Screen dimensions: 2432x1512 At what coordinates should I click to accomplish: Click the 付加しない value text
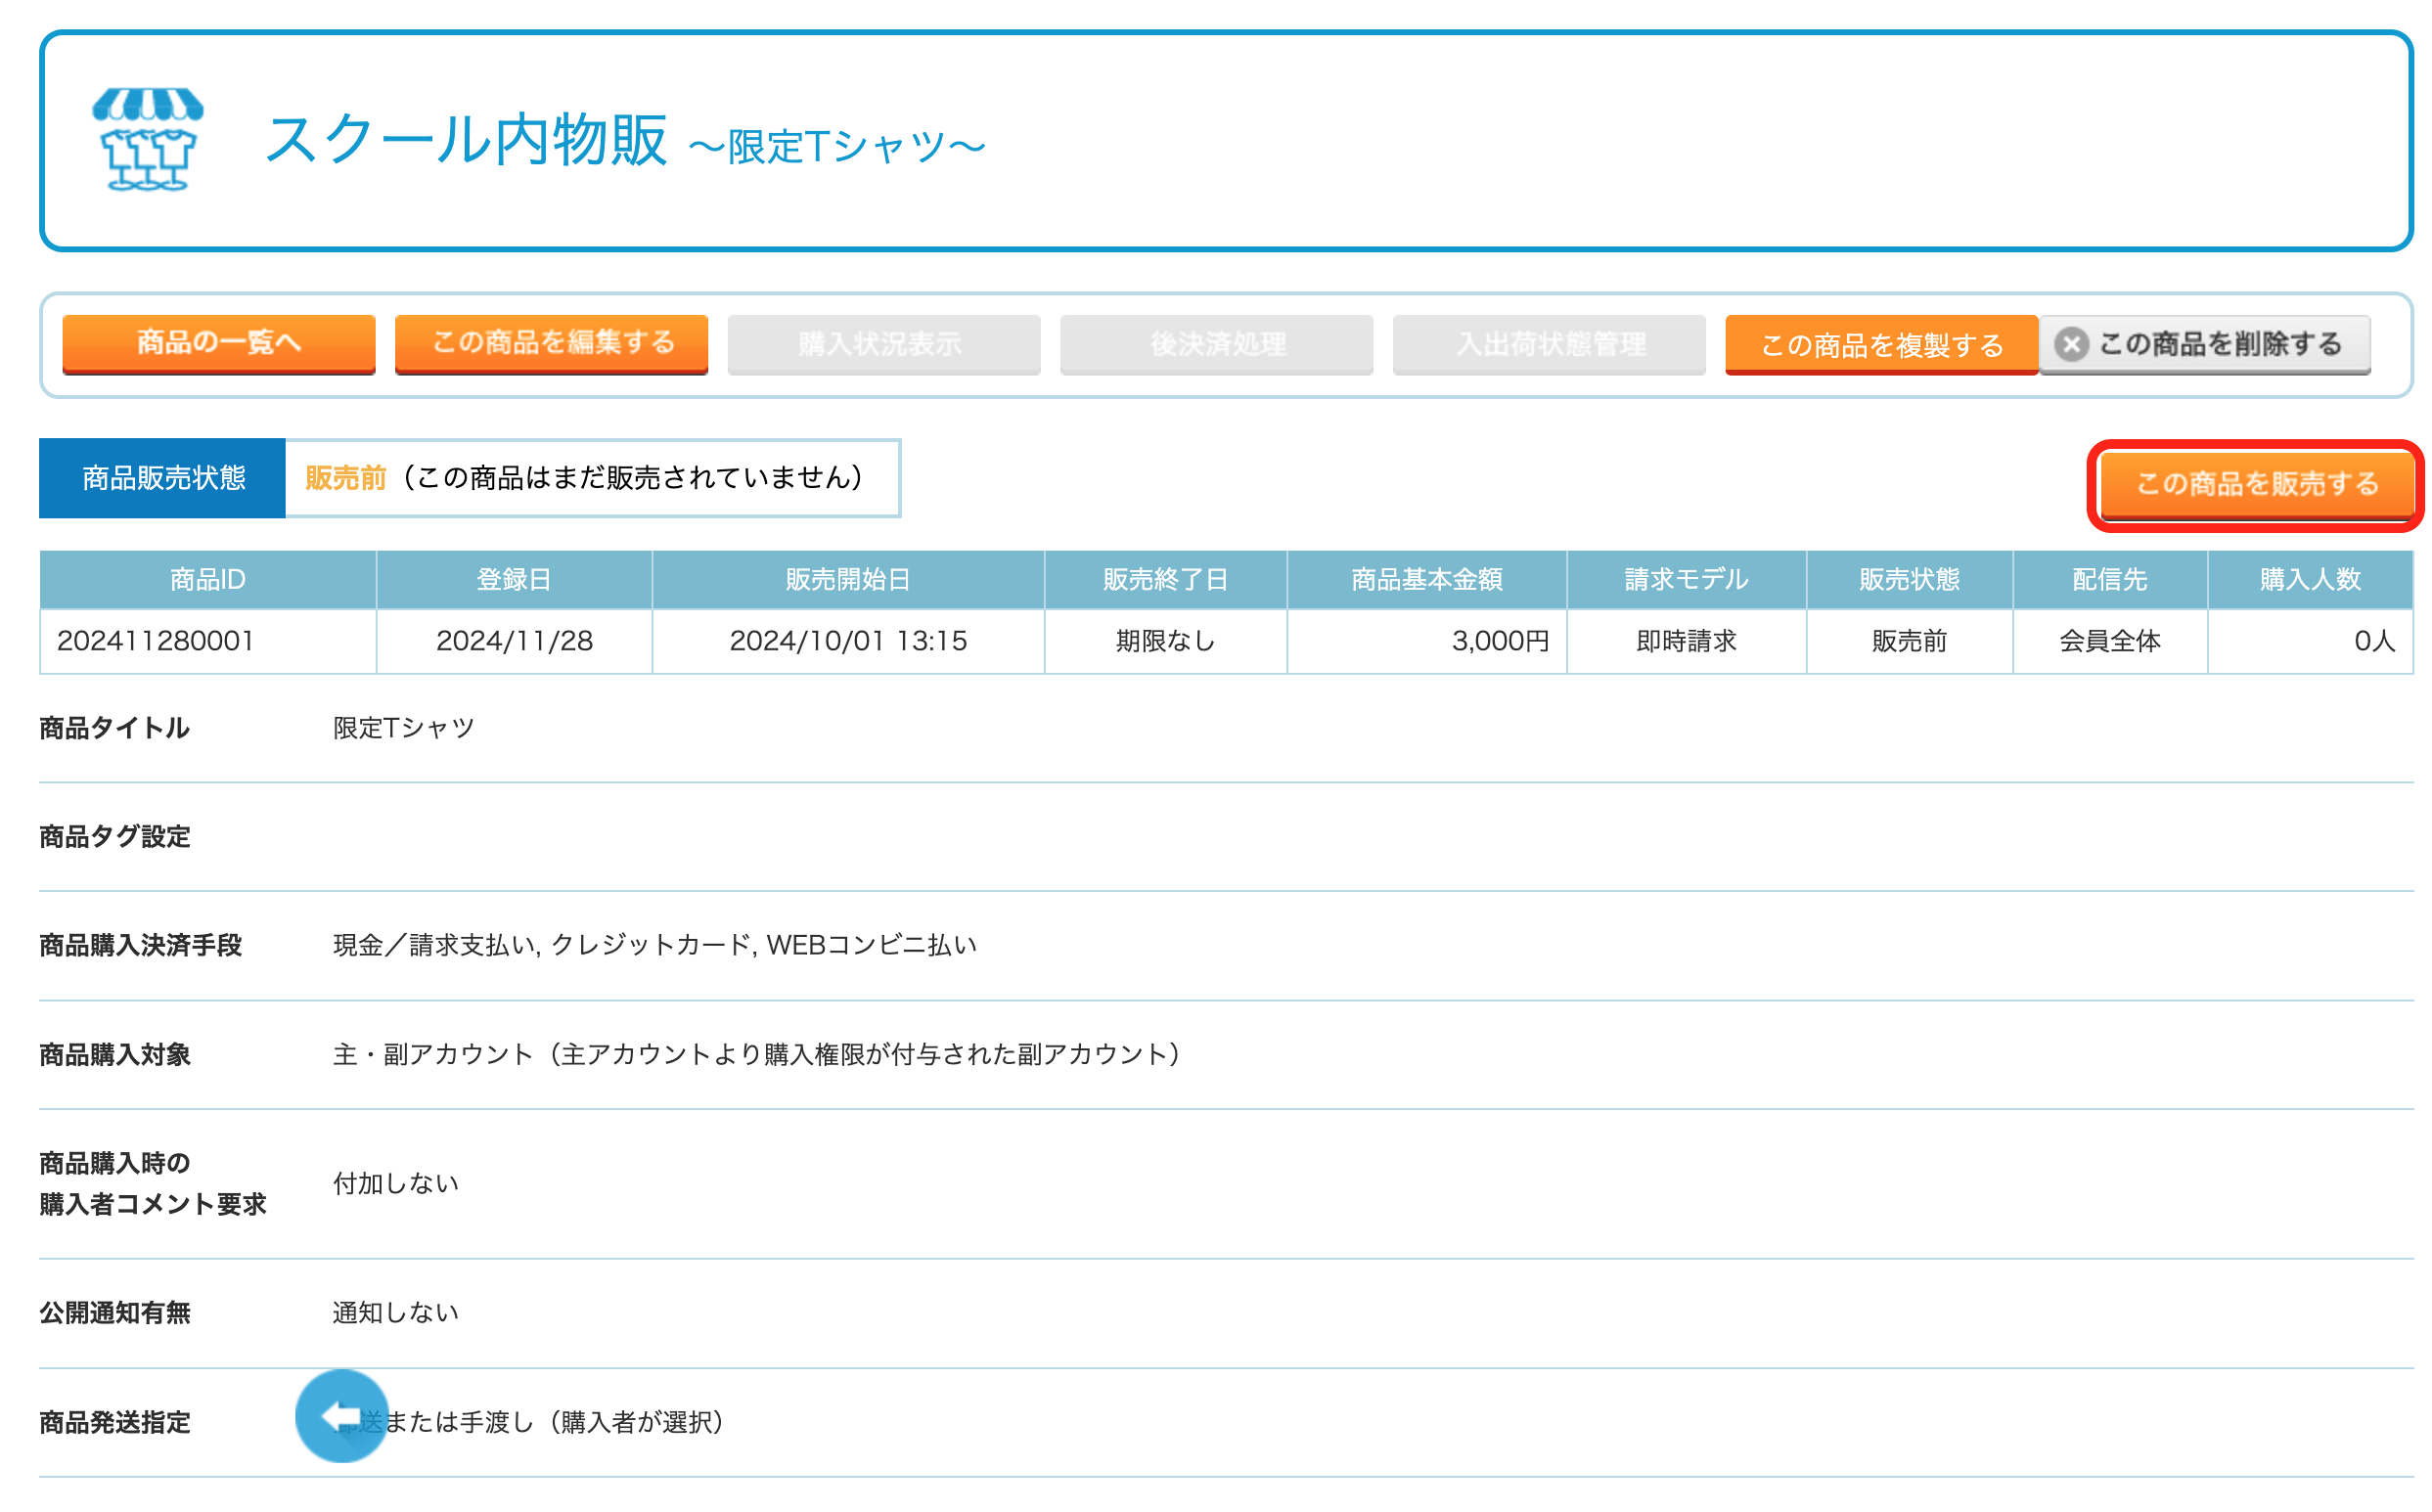point(396,1184)
